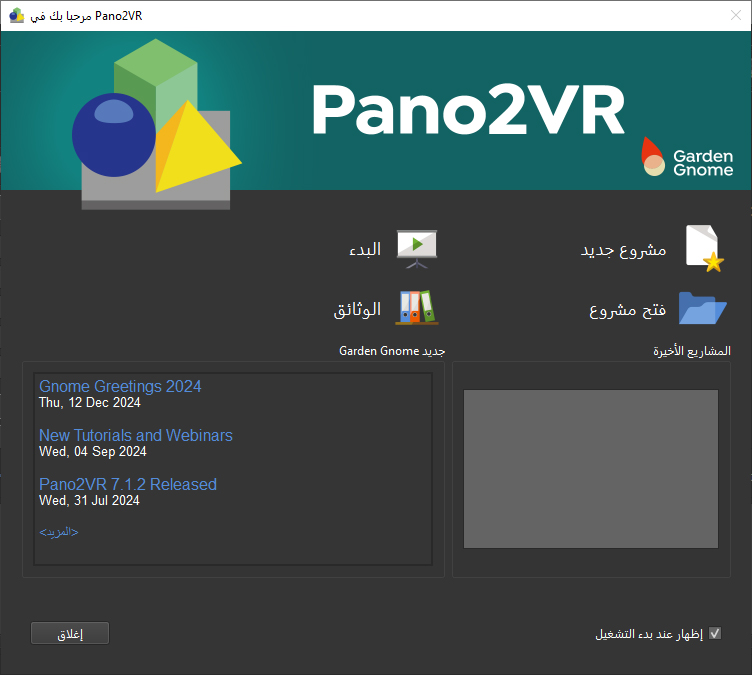Open the New Tutorials and Webinars link

136,435
